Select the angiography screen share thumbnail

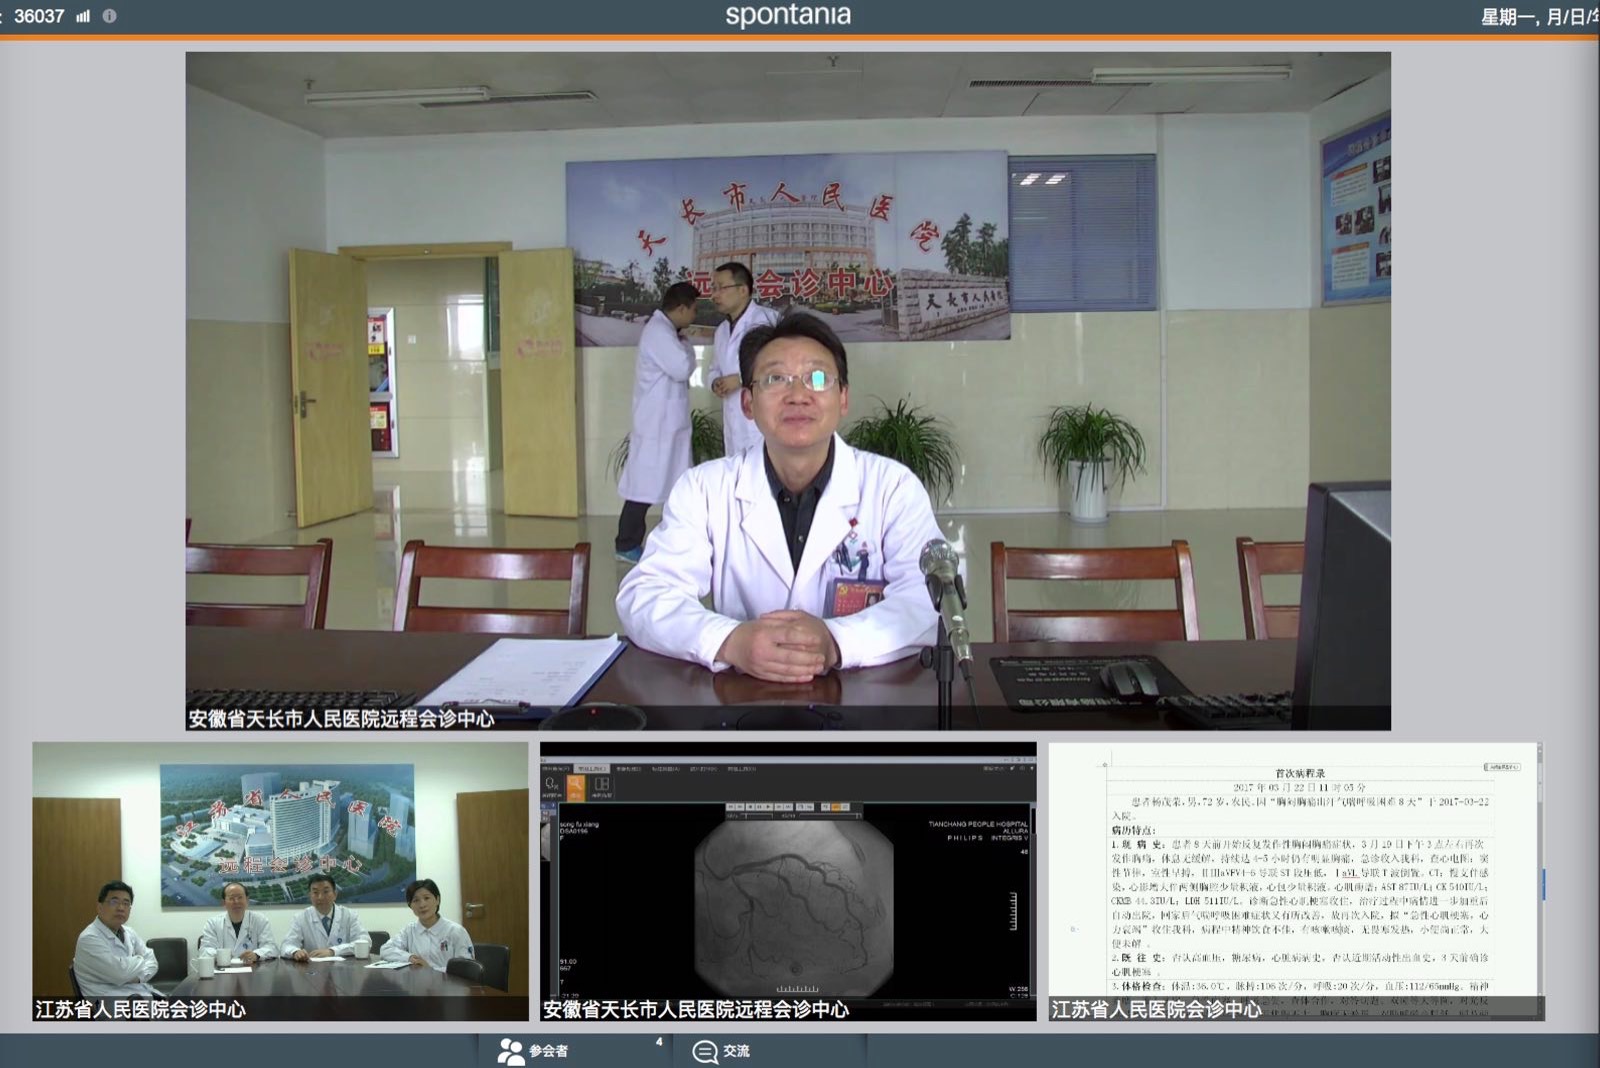coord(788,880)
